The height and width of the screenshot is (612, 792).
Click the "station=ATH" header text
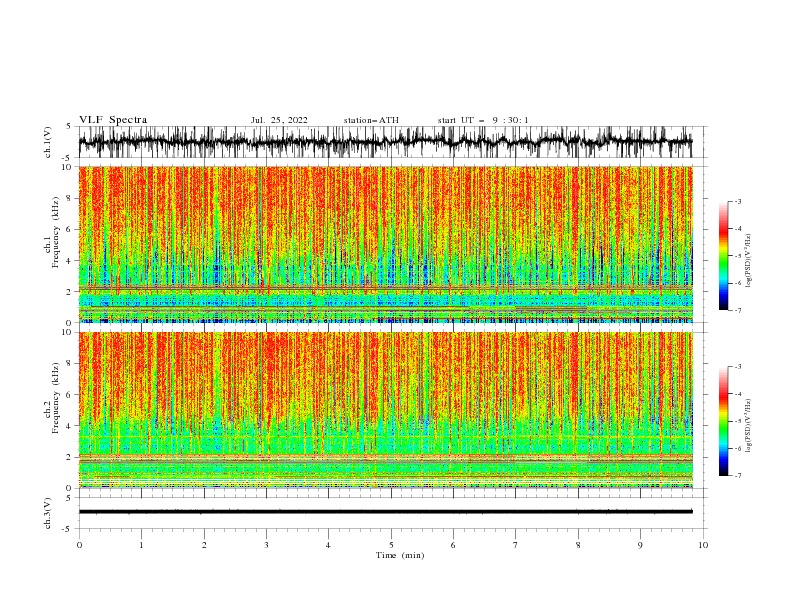[371, 120]
